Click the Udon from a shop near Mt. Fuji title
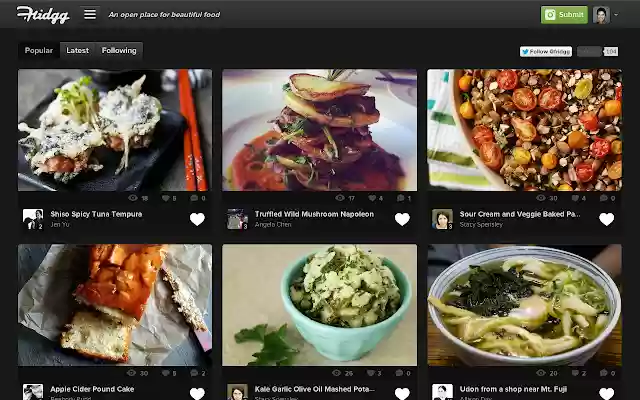This screenshot has height=400, width=640. coord(513,389)
